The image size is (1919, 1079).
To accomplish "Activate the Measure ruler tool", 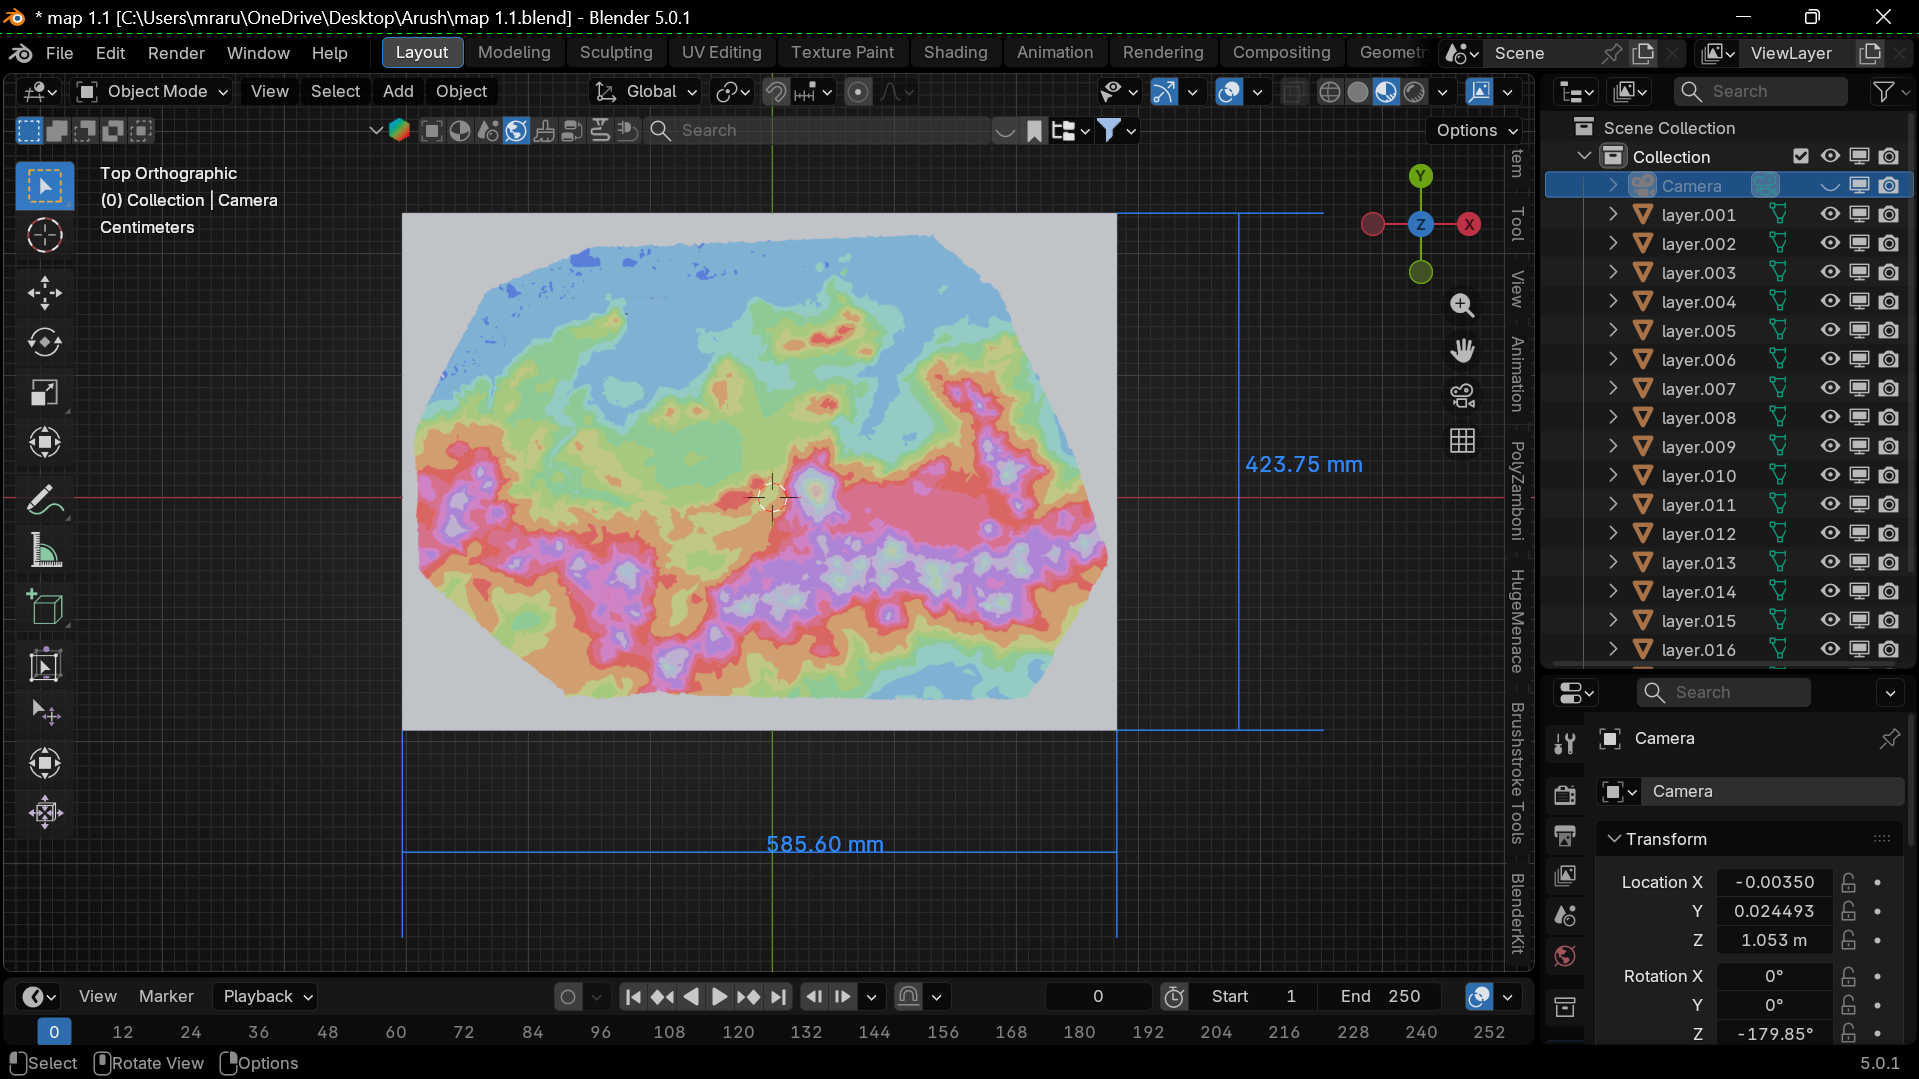I will (x=45, y=551).
